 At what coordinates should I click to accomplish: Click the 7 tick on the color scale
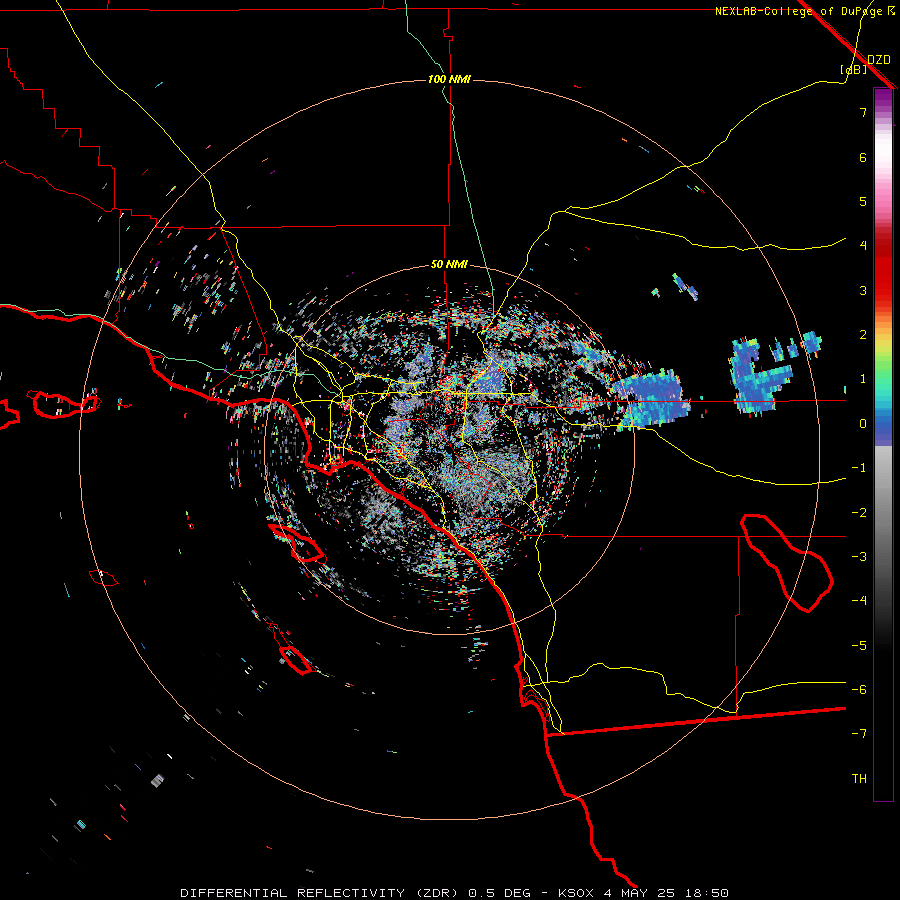pos(863,112)
